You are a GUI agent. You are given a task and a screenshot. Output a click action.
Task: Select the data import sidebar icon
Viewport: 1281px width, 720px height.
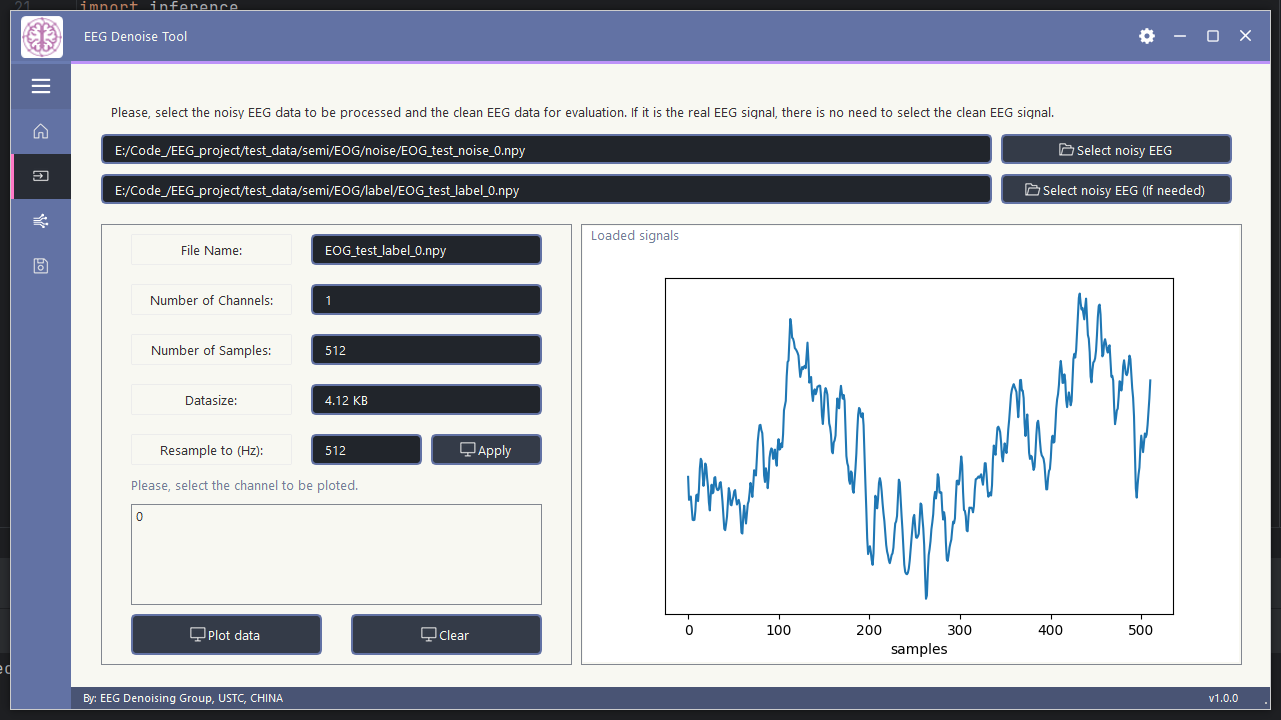pyautogui.click(x=41, y=176)
